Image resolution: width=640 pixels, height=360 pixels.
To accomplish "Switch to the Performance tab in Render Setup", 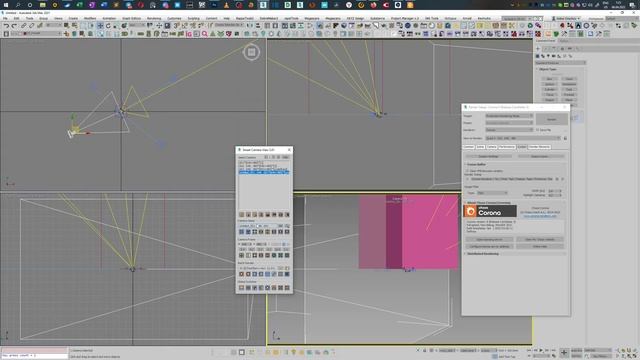I will tap(507, 147).
